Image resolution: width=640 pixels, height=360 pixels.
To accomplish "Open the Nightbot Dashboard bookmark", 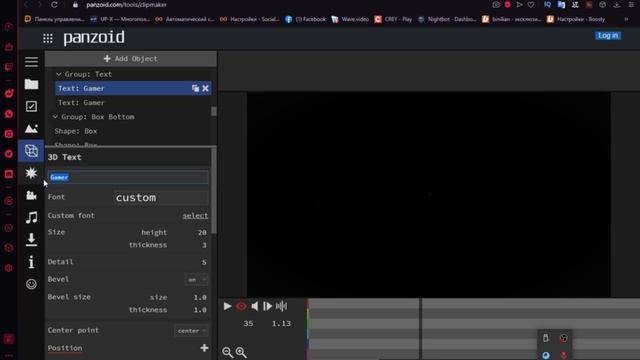I will 447,19.
